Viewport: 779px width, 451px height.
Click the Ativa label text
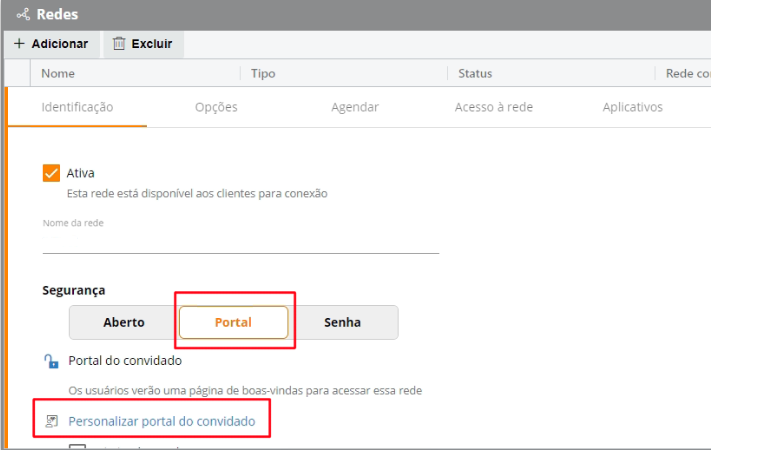pyautogui.click(x=80, y=173)
